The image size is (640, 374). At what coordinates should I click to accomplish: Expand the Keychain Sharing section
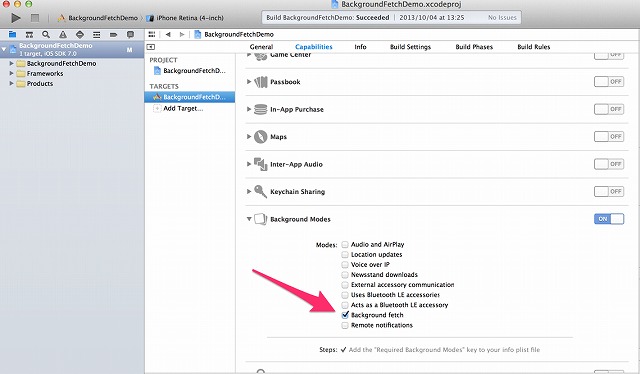pyautogui.click(x=249, y=191)
